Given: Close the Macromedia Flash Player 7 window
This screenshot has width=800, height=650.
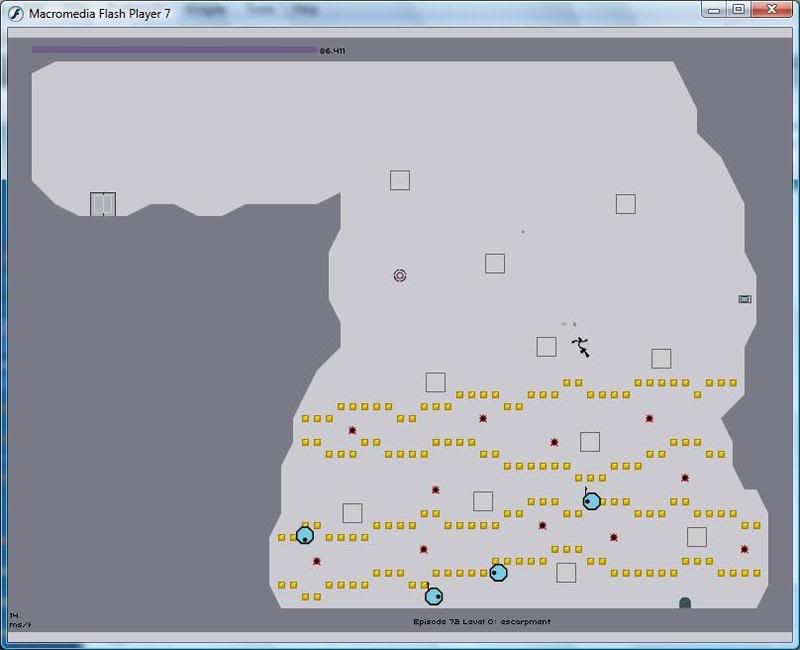Looking at the screenshot, I should pyautogui.click(x=772, y=9).
